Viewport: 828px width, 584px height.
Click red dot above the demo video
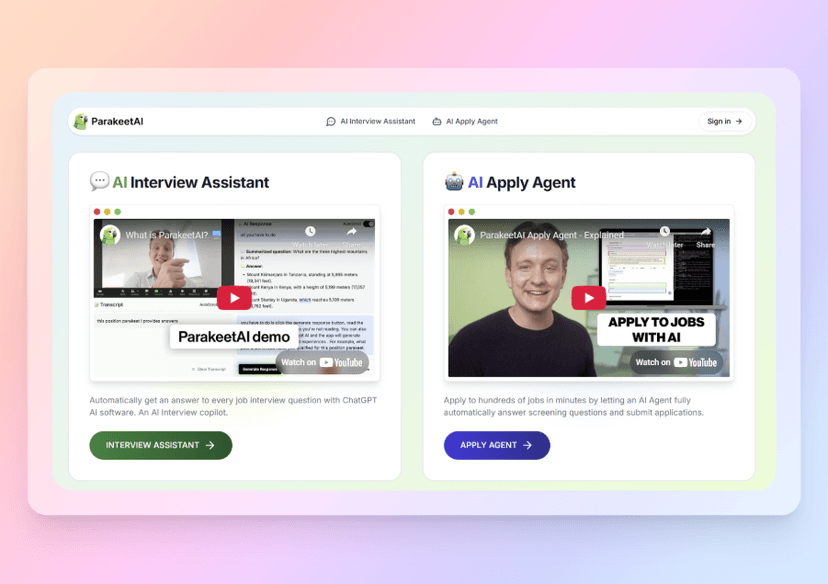[x=97, y=212]
